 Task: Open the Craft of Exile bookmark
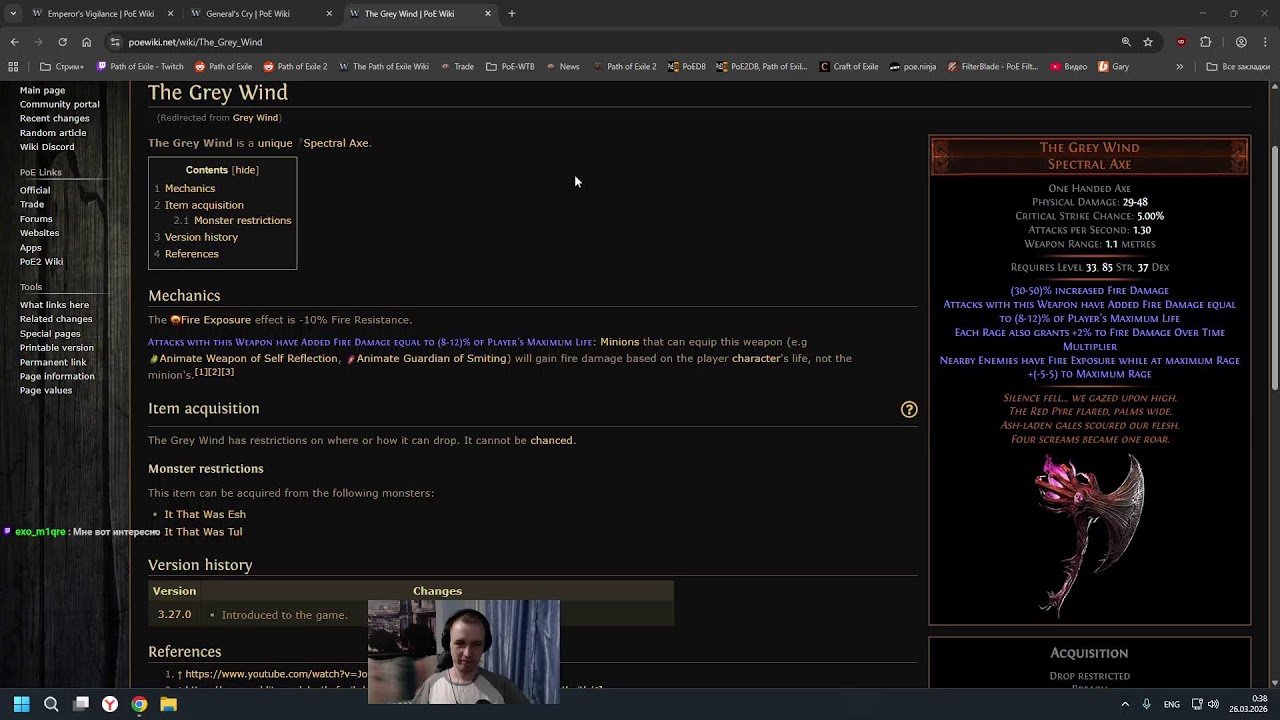point(849,67)
